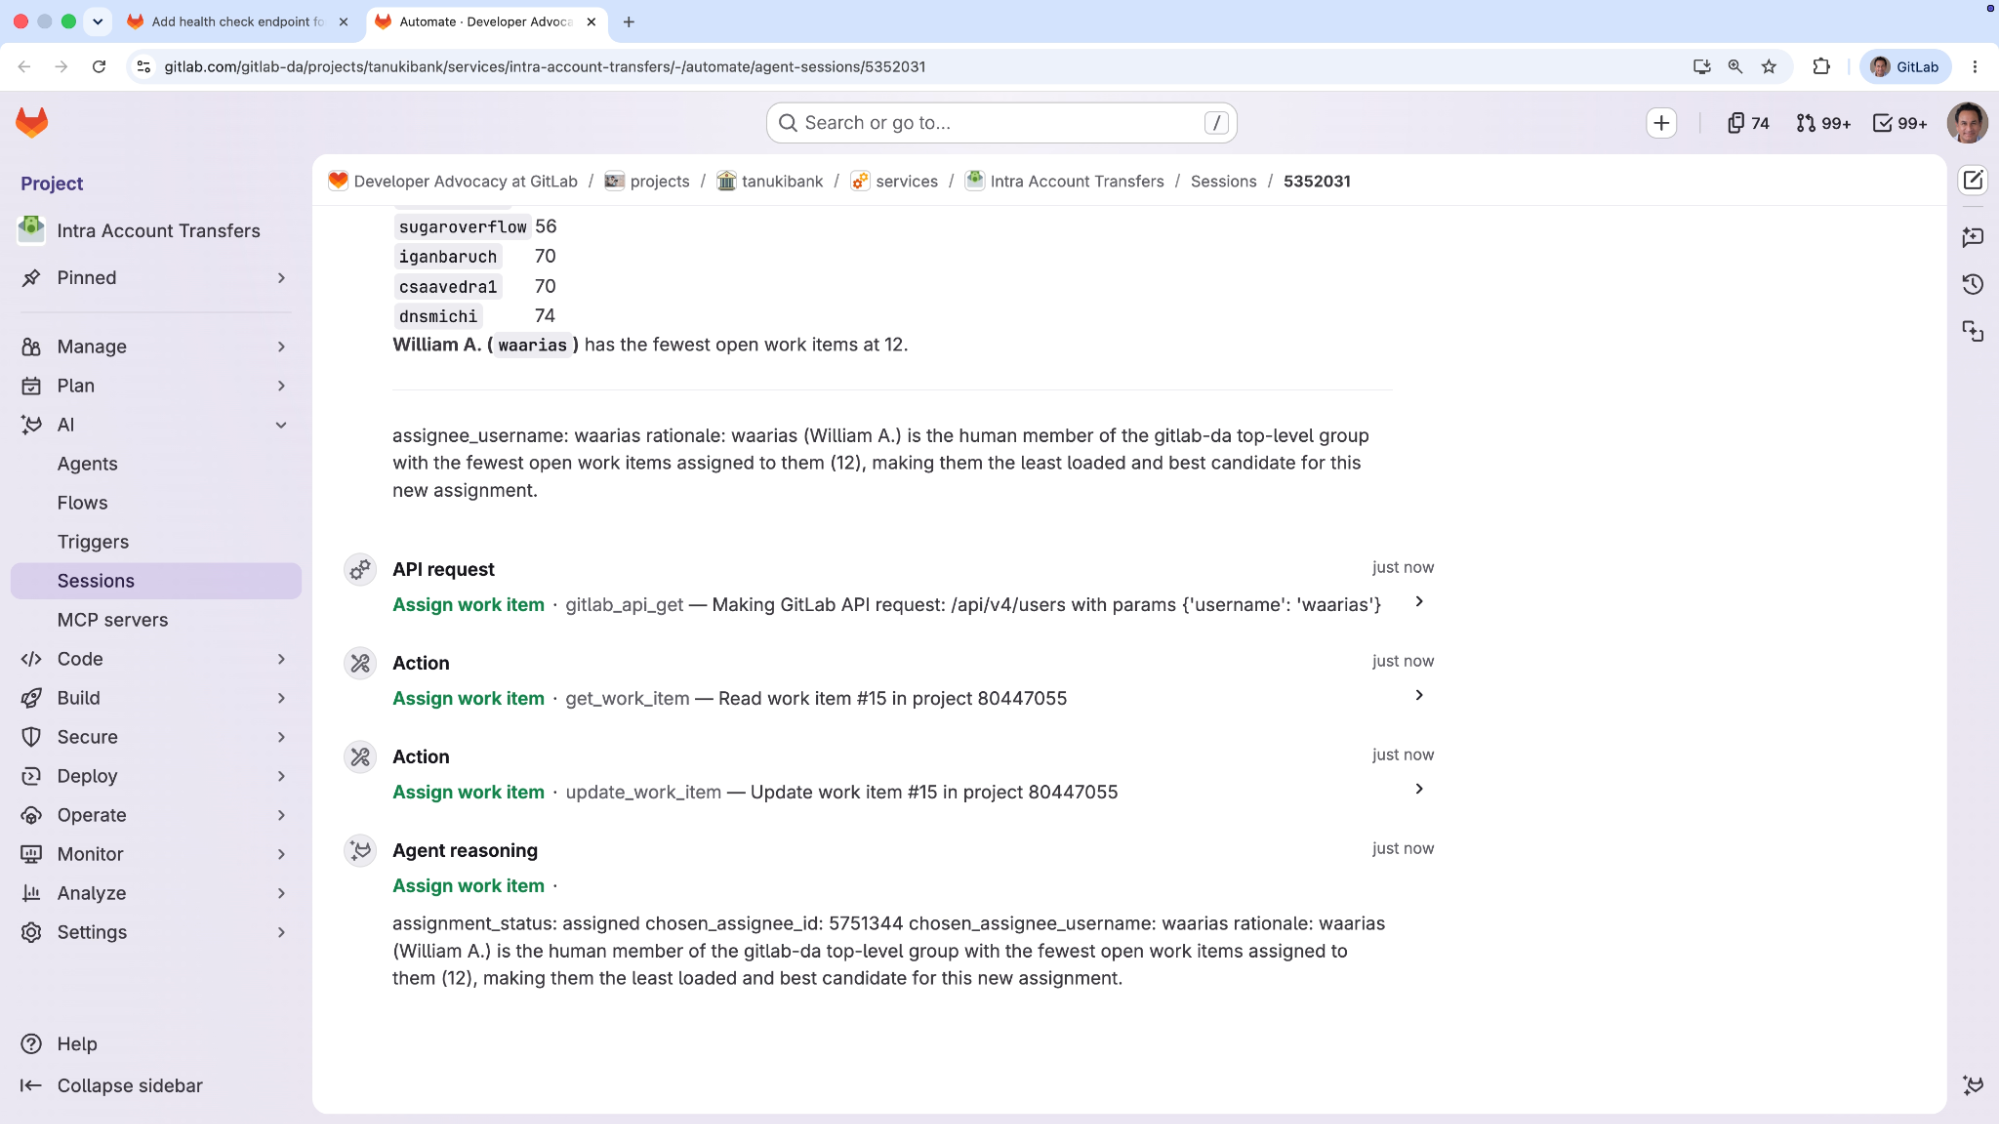The height and width of the screenshot is (1125, 1999).
Task: Focus the 'Search or go to' field
Action: point(1001,123)
